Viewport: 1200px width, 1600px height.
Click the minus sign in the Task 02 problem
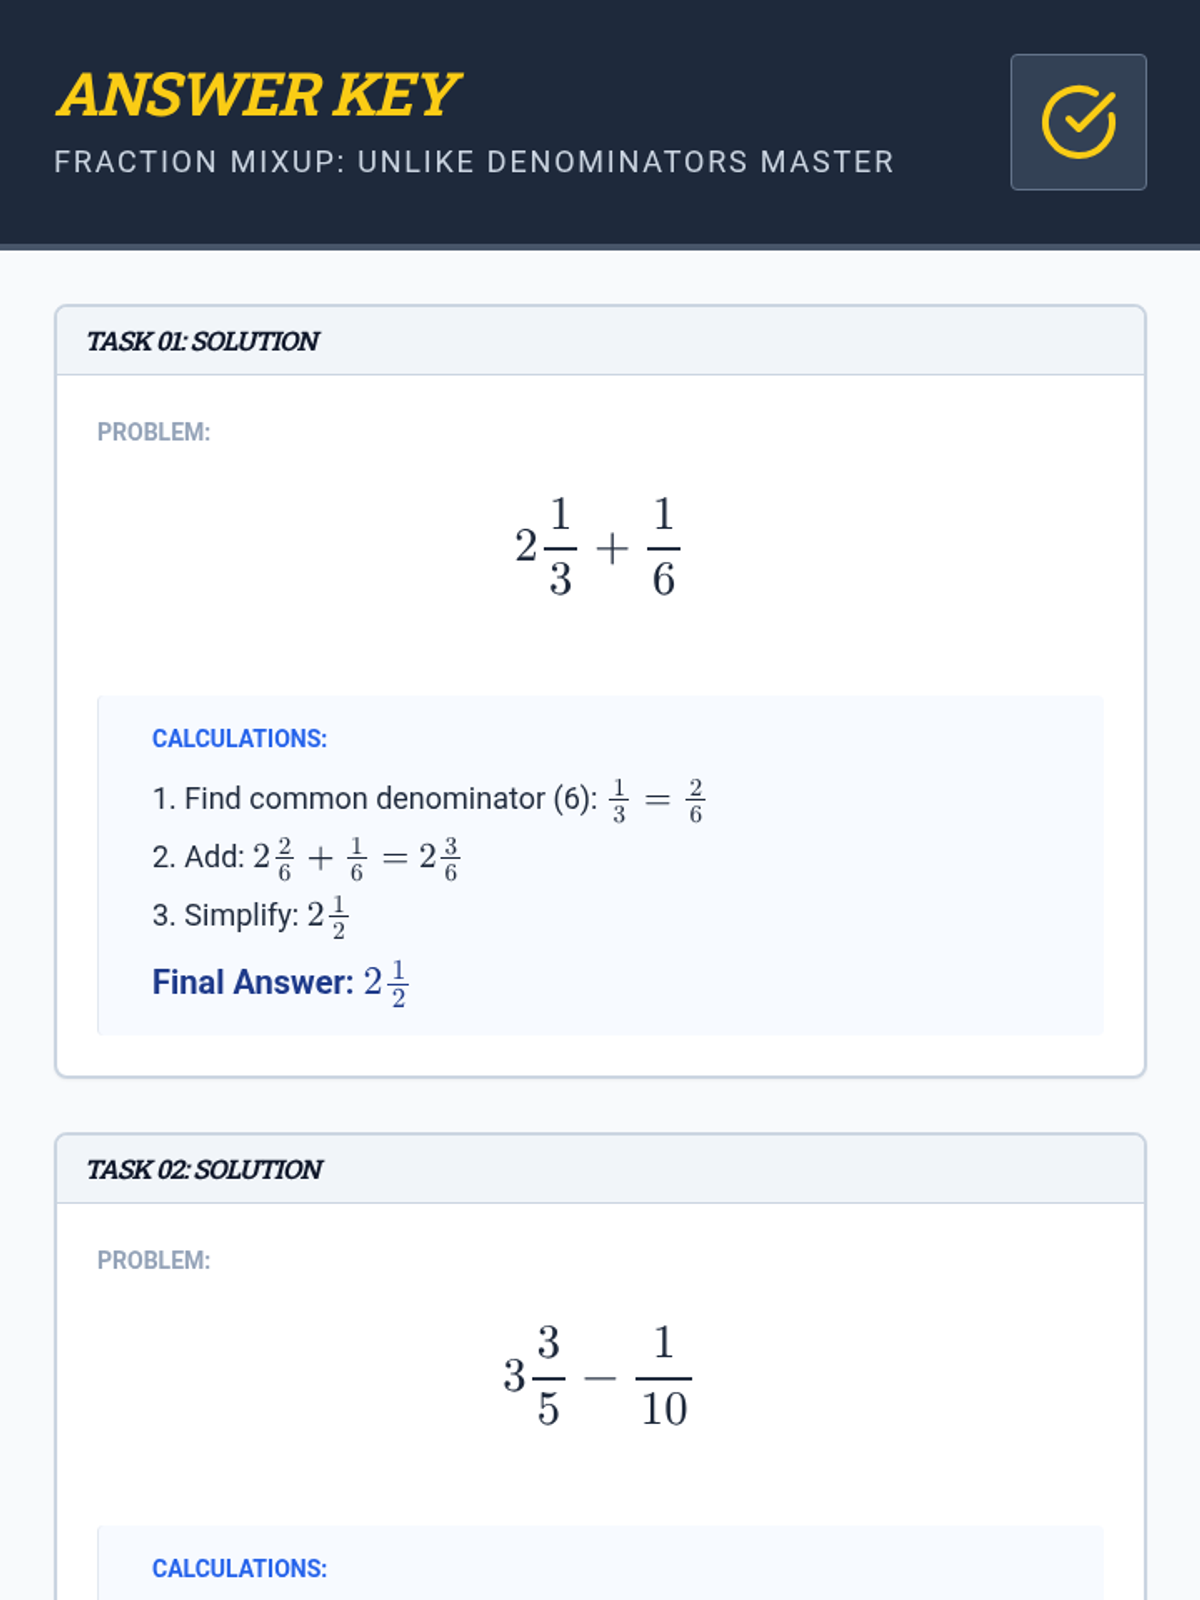600,1378
